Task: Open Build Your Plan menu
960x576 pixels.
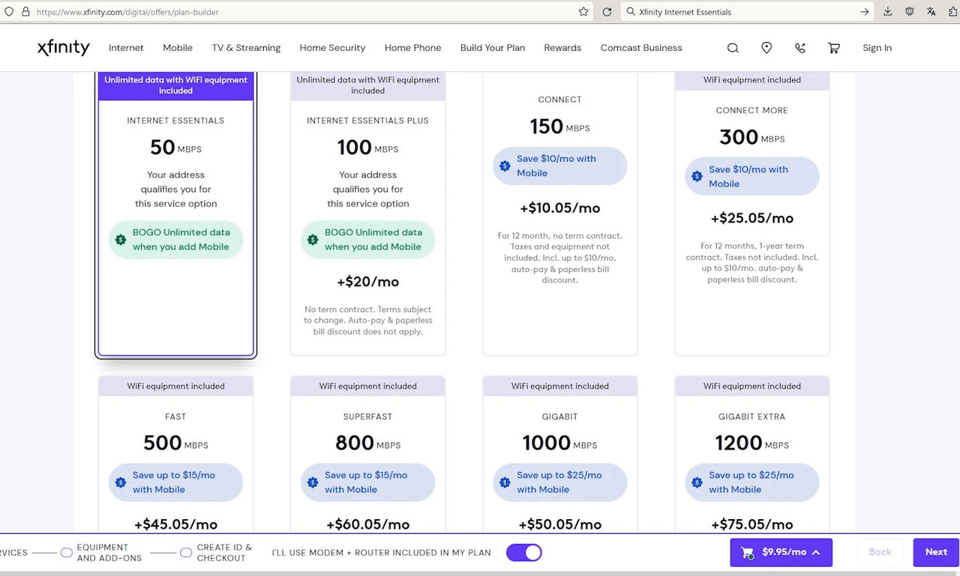Action: click(x=492, y=48)
